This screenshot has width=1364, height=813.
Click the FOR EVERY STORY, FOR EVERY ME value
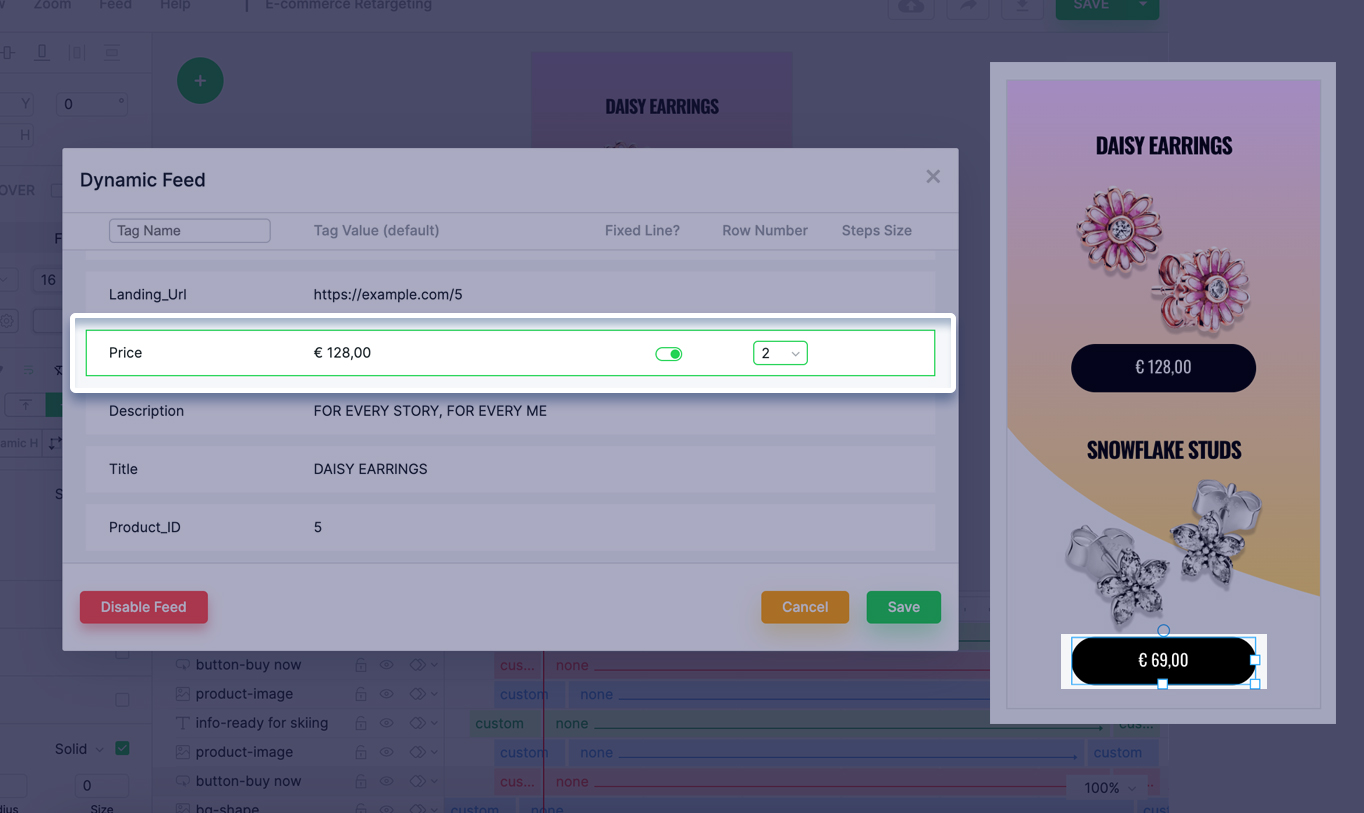coord(430,411)
